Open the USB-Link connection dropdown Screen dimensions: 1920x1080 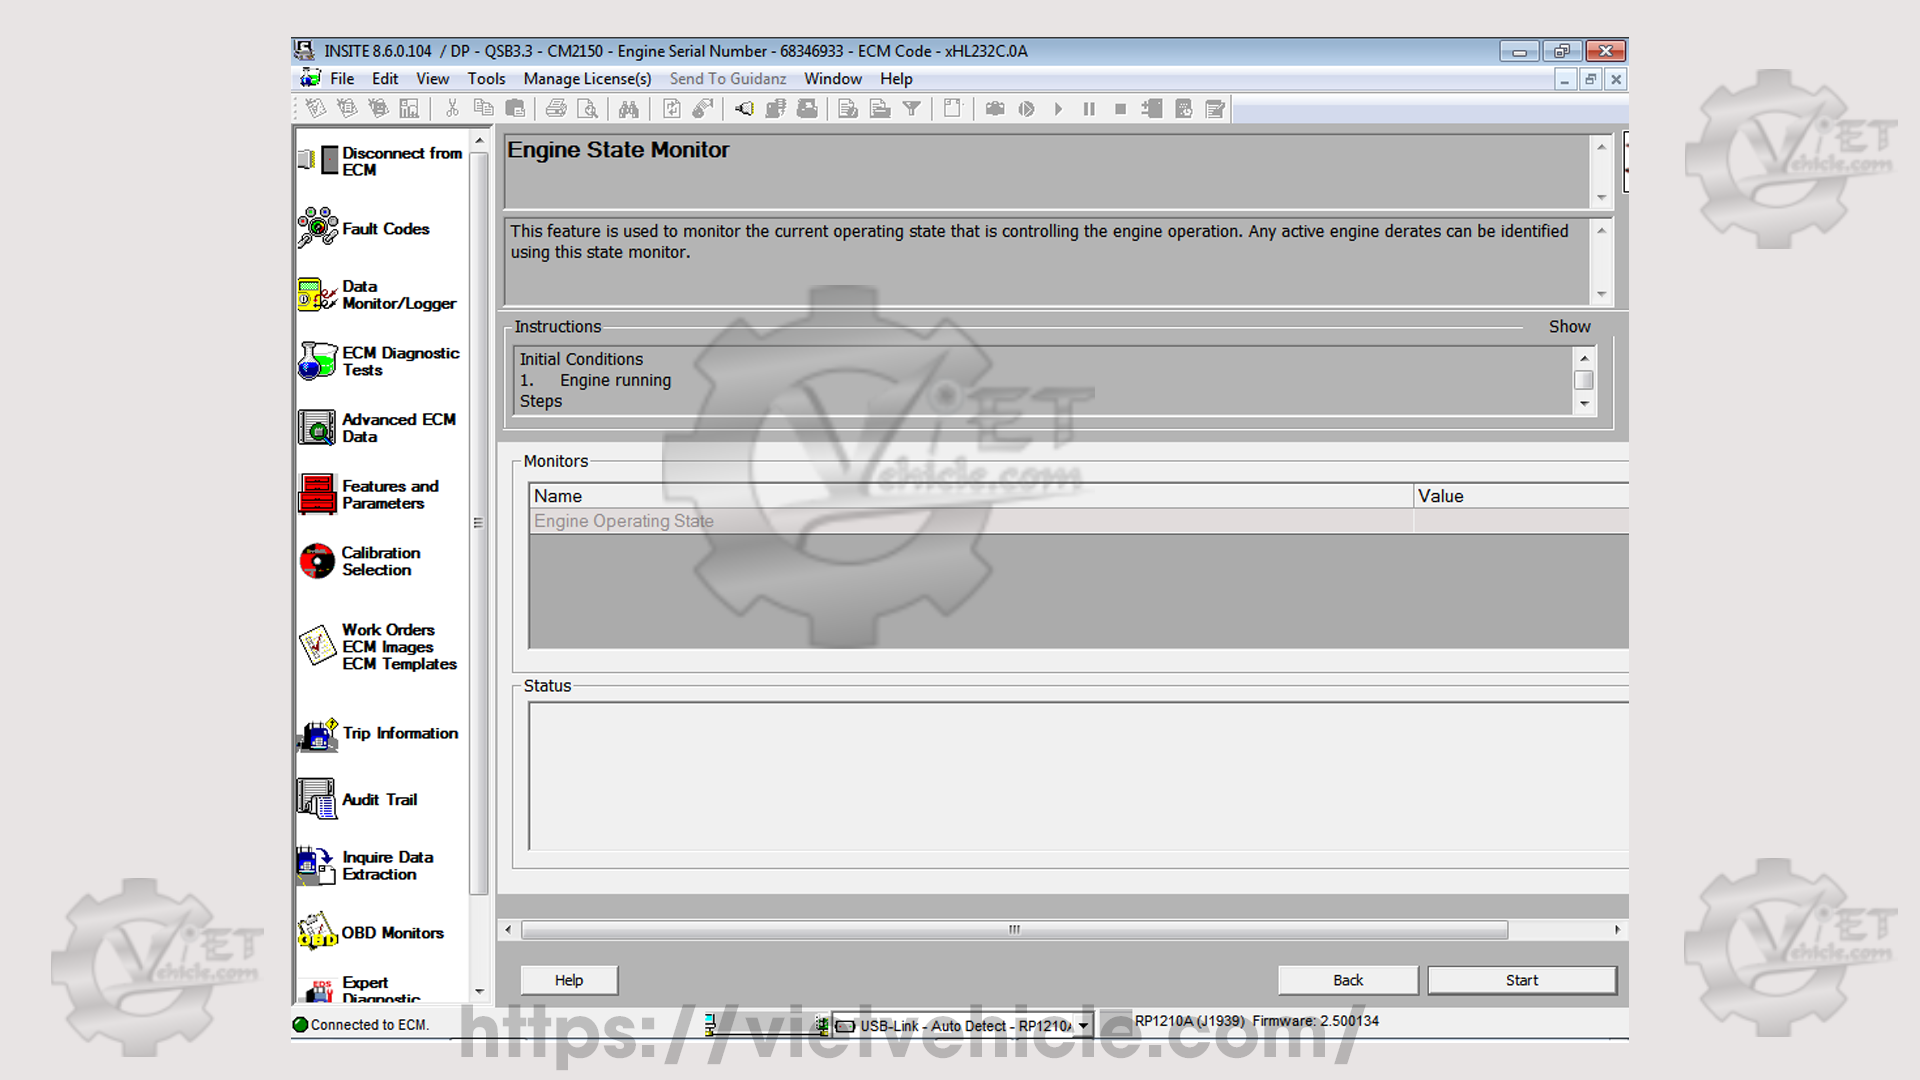pos(1083,1026)
